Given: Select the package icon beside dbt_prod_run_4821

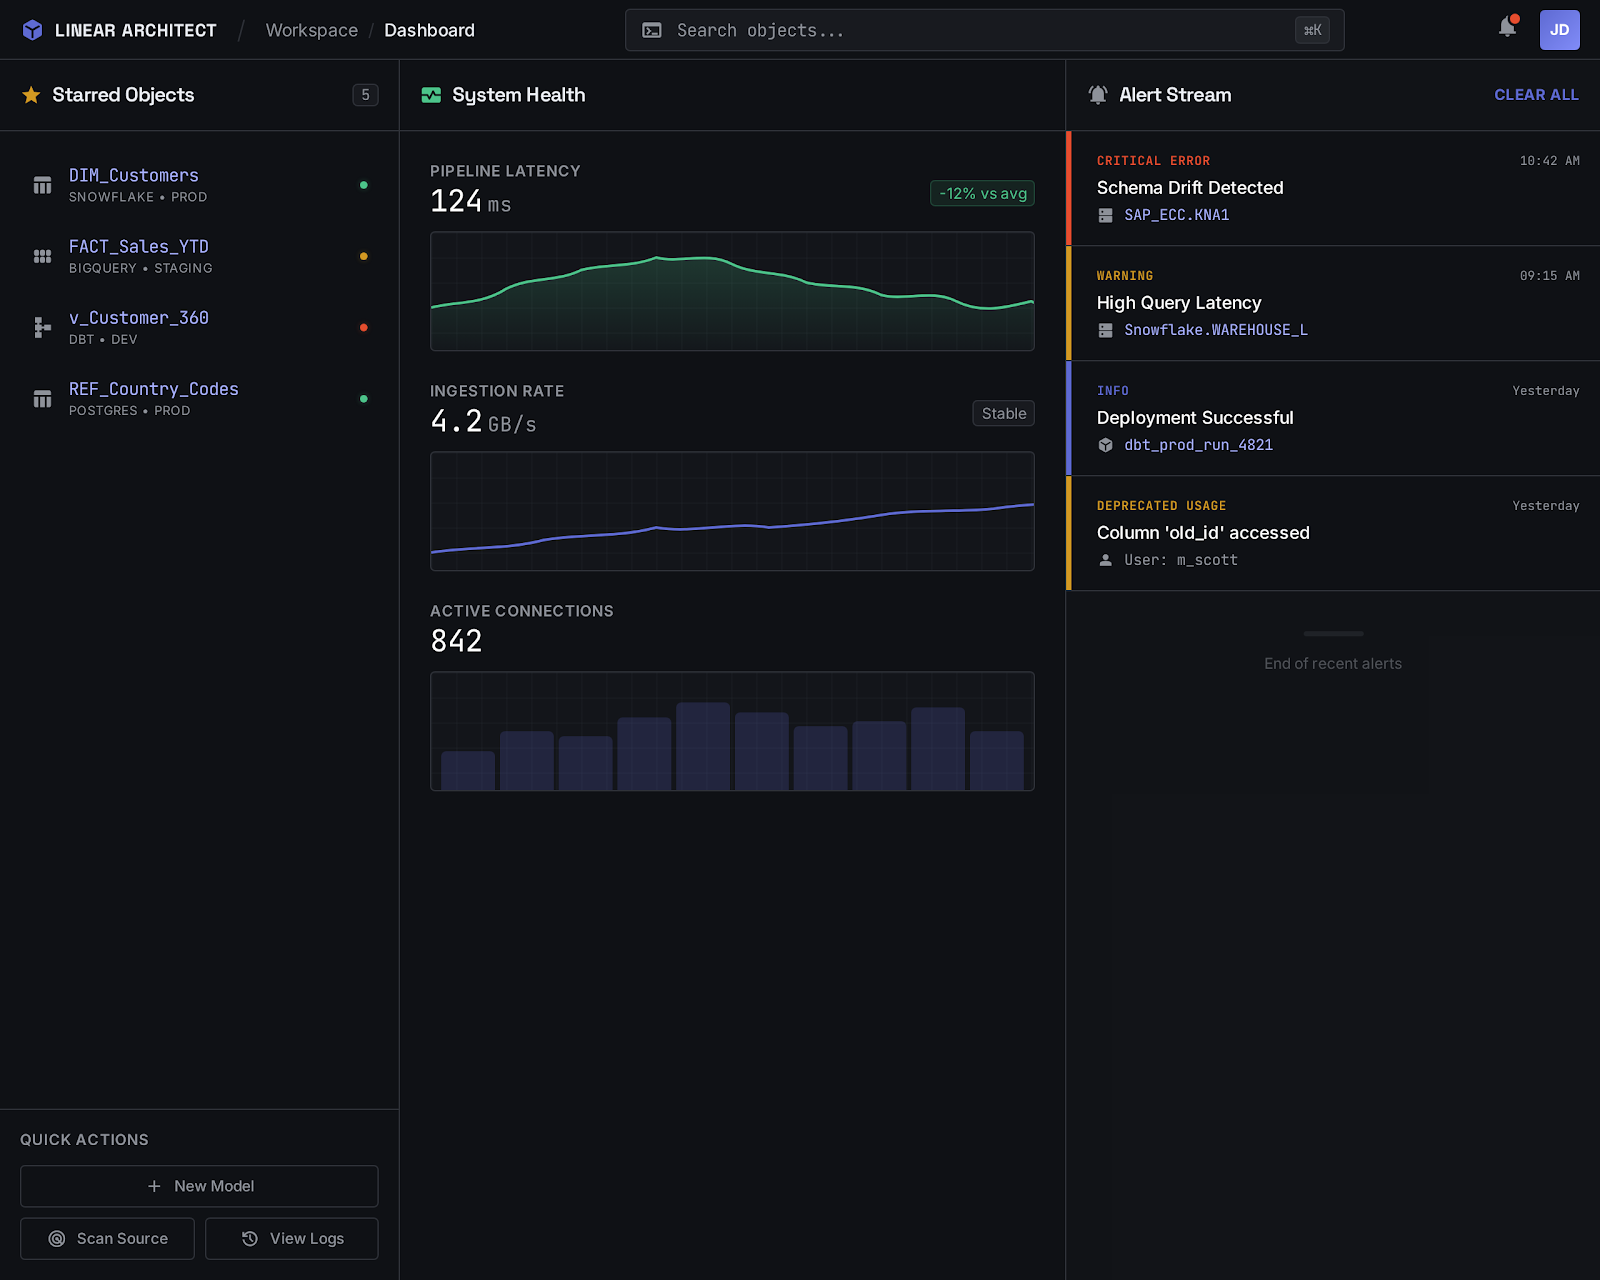Looking at the screenshot, I should (1105, 446).
